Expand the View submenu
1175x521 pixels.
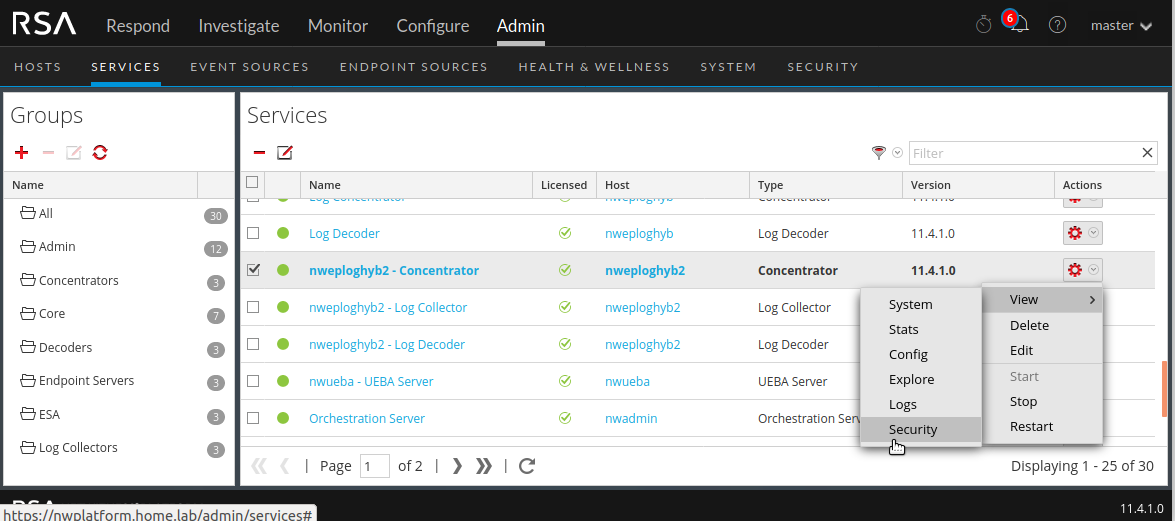pyautogui.click(x=1042, y=299)
